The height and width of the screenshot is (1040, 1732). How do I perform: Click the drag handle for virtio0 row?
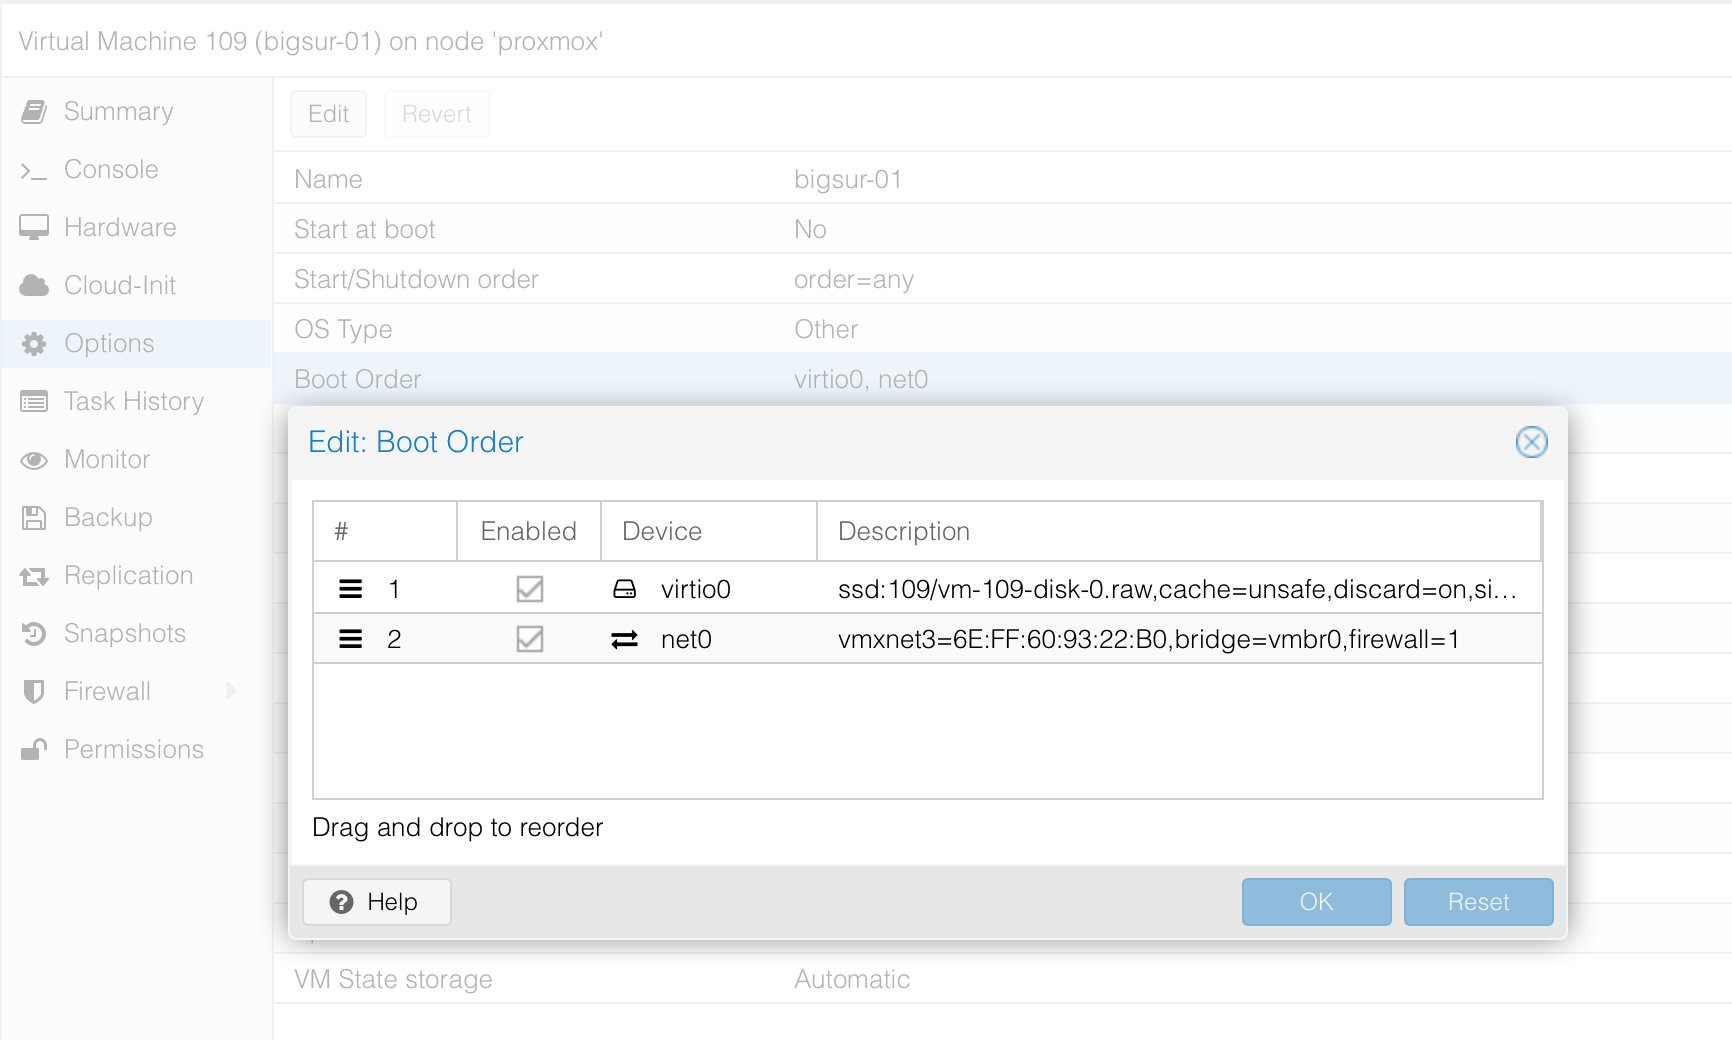coord(350,589)
